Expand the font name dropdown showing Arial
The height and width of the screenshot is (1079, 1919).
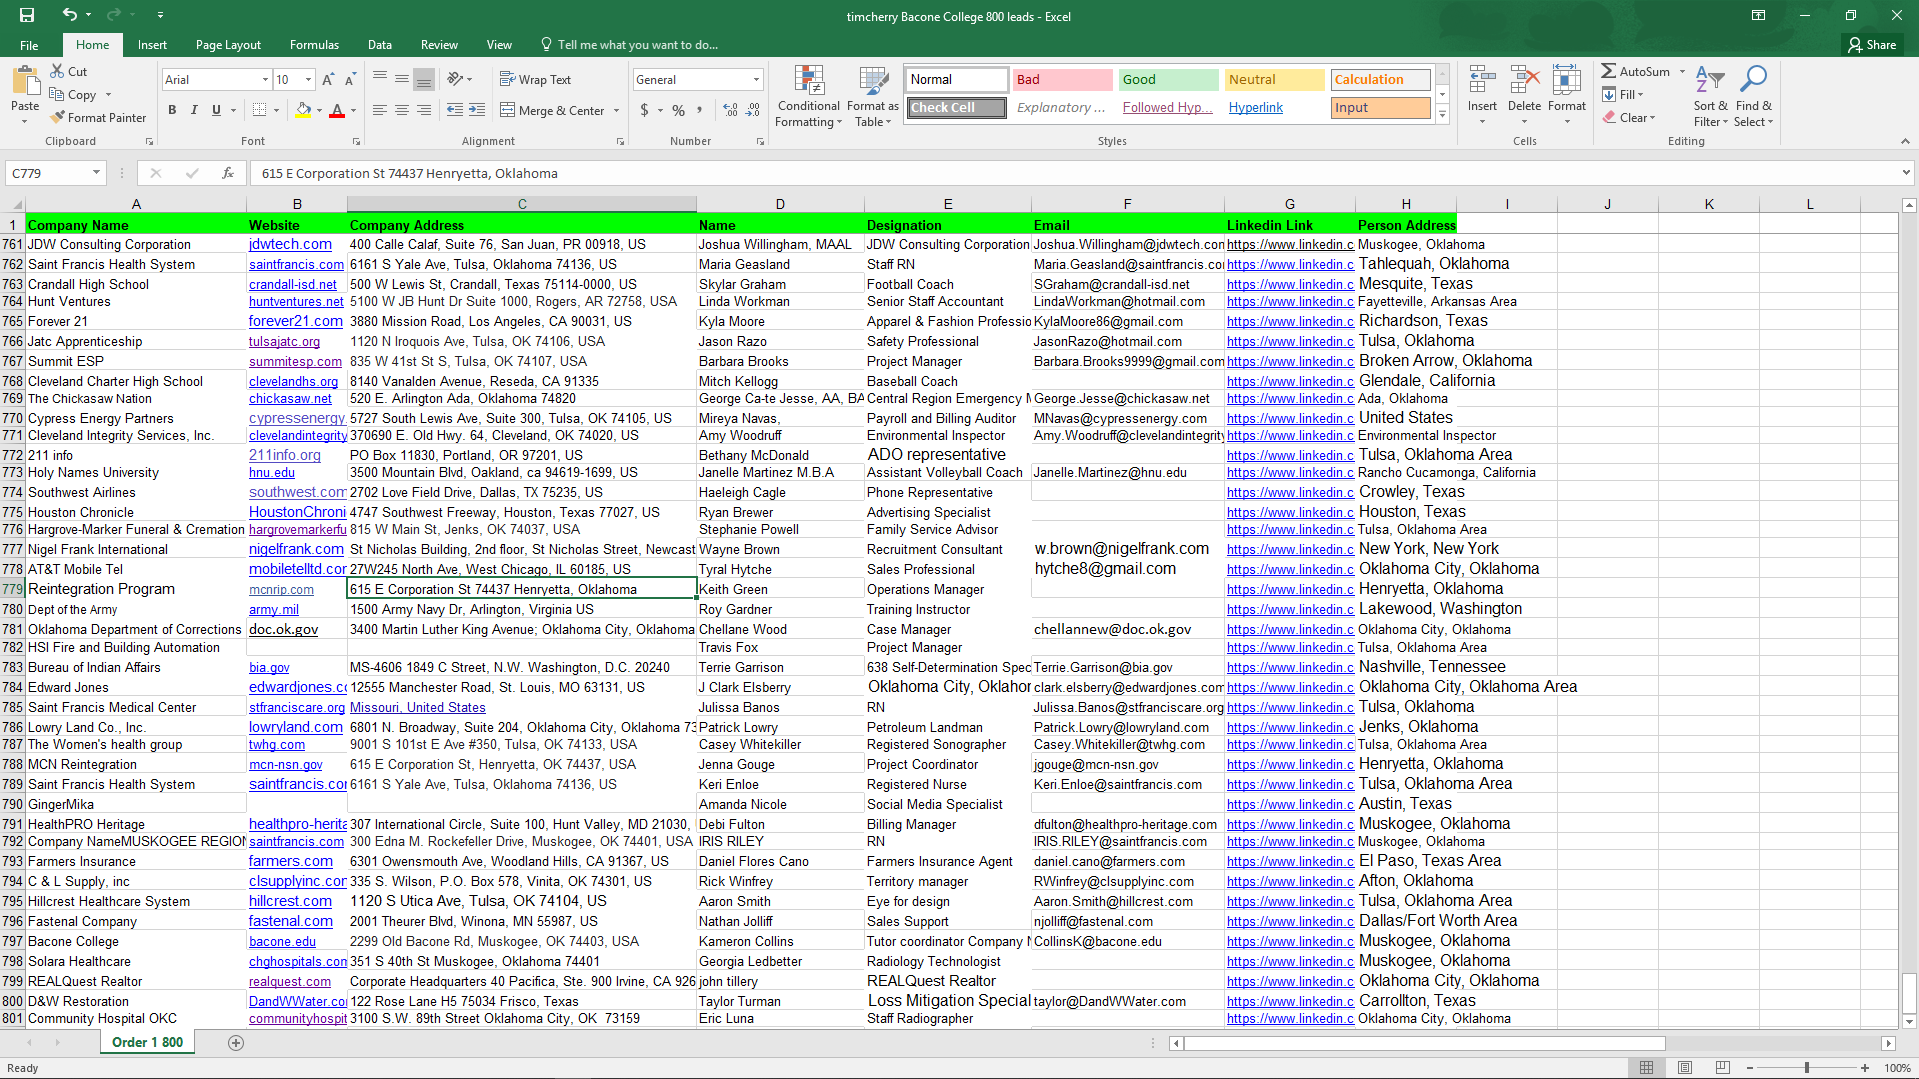click(x=265, y=80)
